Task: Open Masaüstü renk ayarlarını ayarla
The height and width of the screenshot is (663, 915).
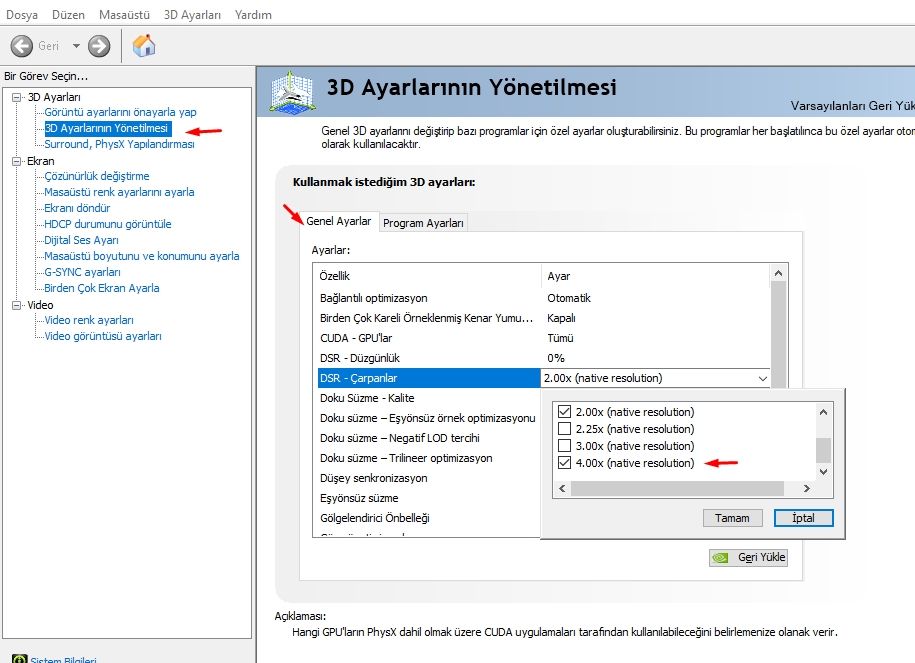Action: pos(119,192)
